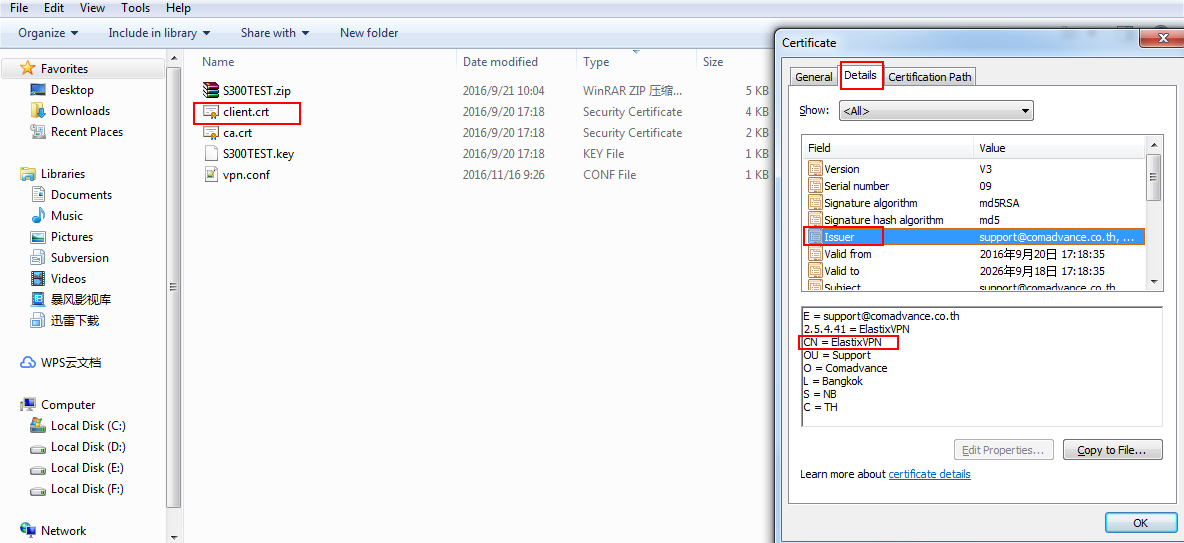Select the Signature hash algorithm row
This screenshot has width=1184, height=543.
pyautogui.click(x=974, y=220)
